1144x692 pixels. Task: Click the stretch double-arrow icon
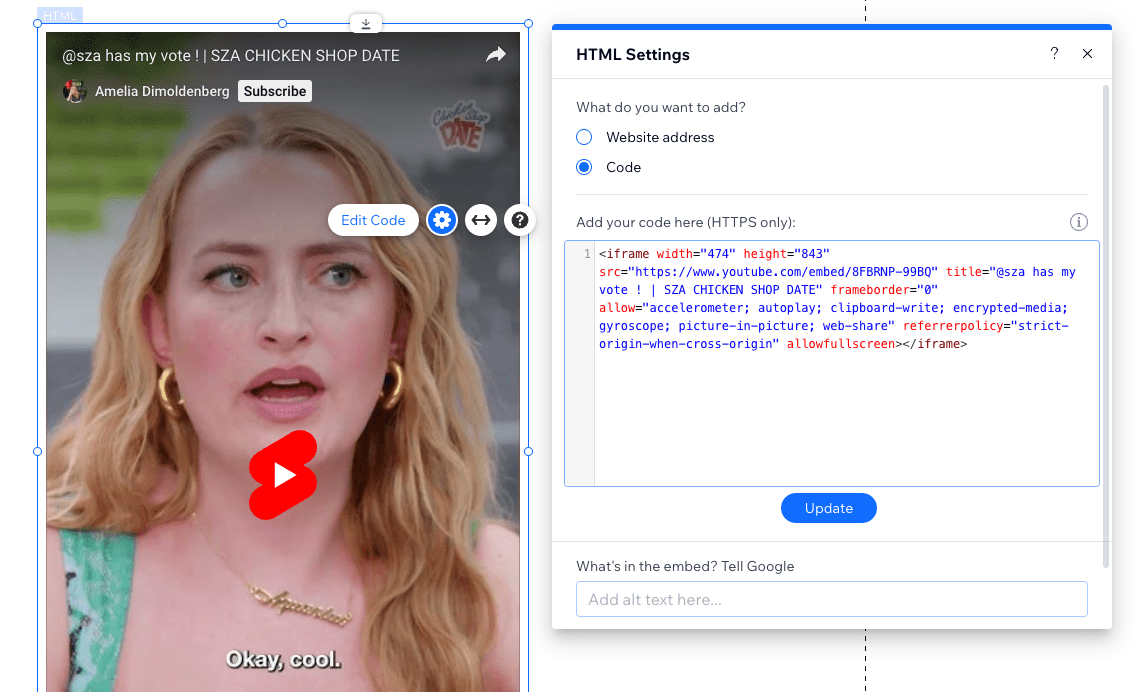(x=481, y=220)
